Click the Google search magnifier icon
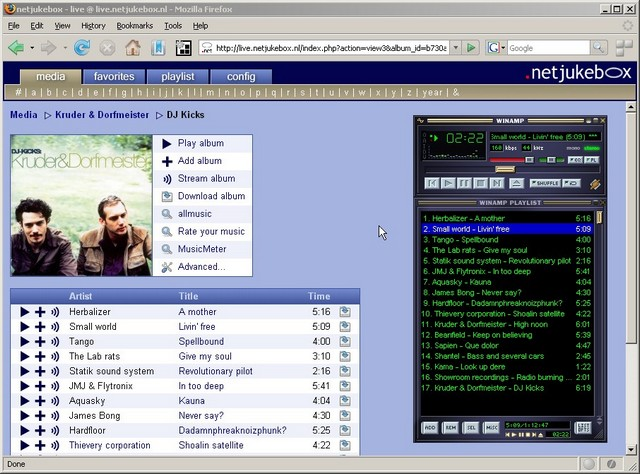 pos(598,48)
